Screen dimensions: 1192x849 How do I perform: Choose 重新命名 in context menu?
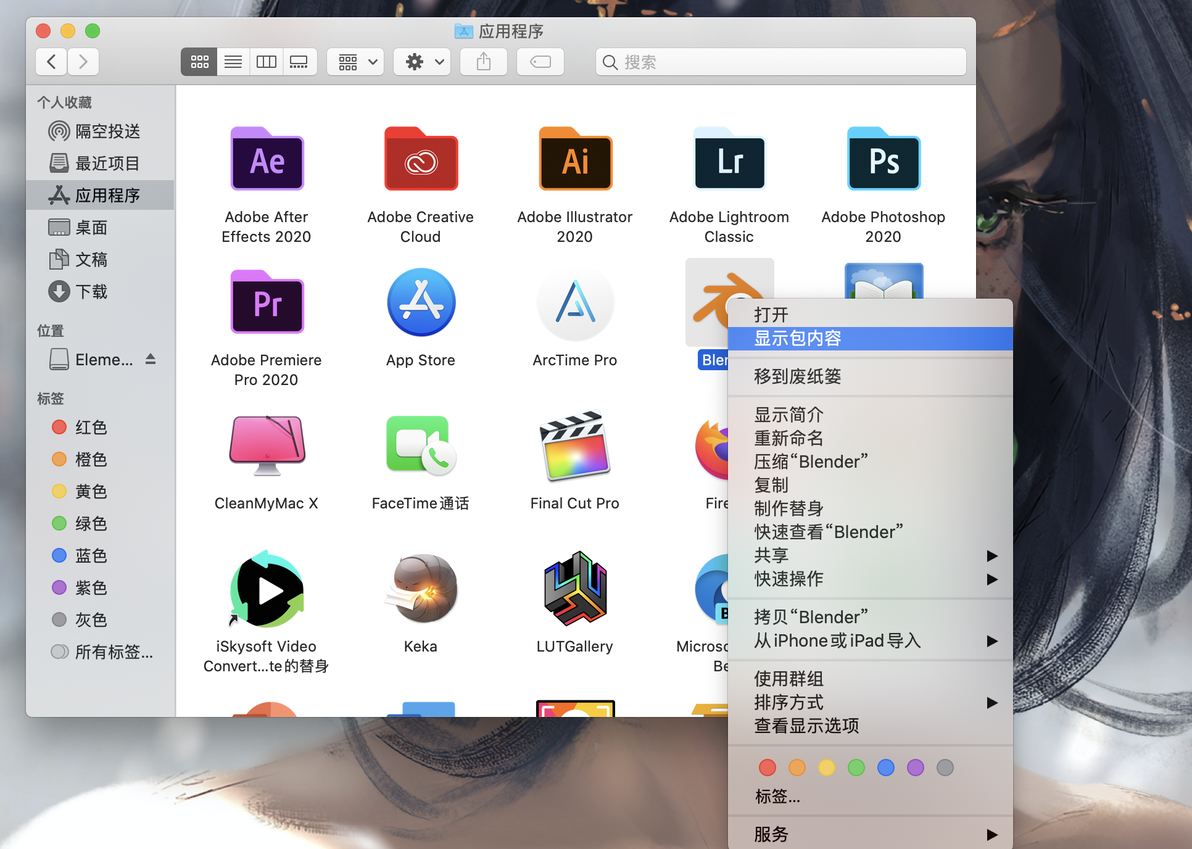point(870,439)
